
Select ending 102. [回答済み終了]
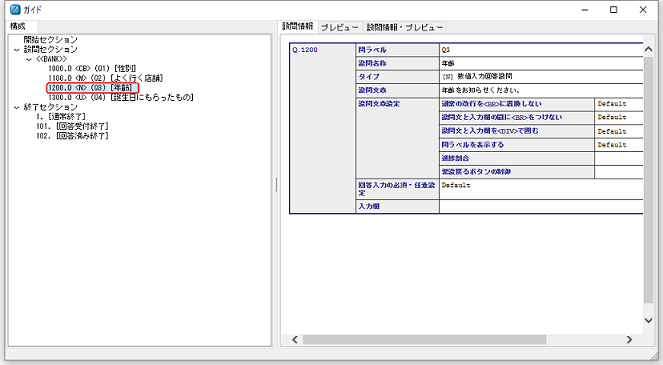click(72, 136)
